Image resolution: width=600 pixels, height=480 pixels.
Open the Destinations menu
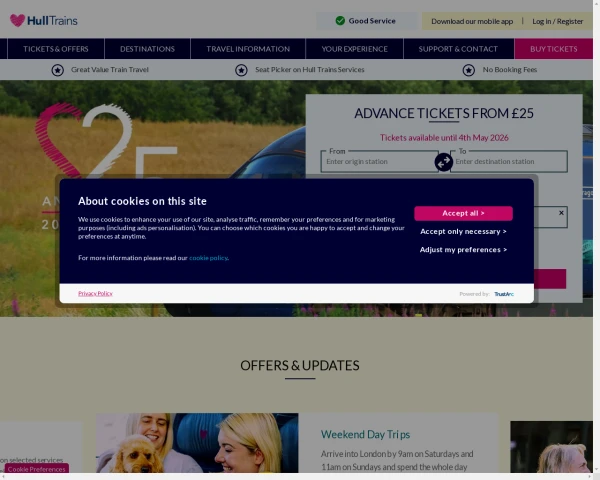(x=147, y=49)
